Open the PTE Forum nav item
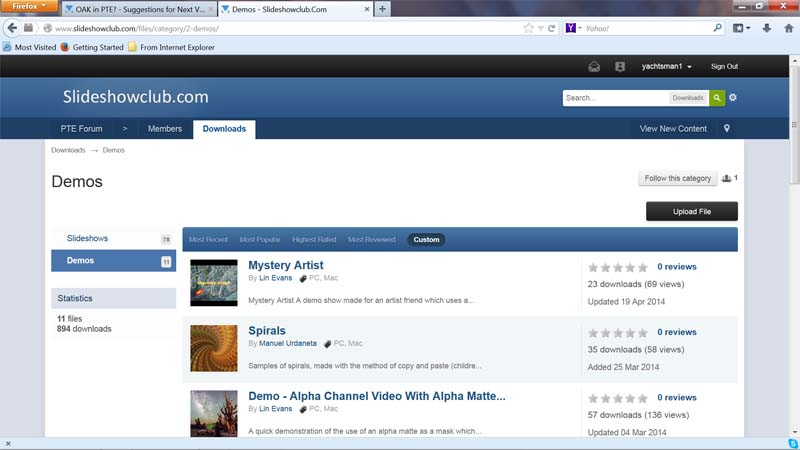The height and width of the screenshot is (450, 800). [82, 129]
